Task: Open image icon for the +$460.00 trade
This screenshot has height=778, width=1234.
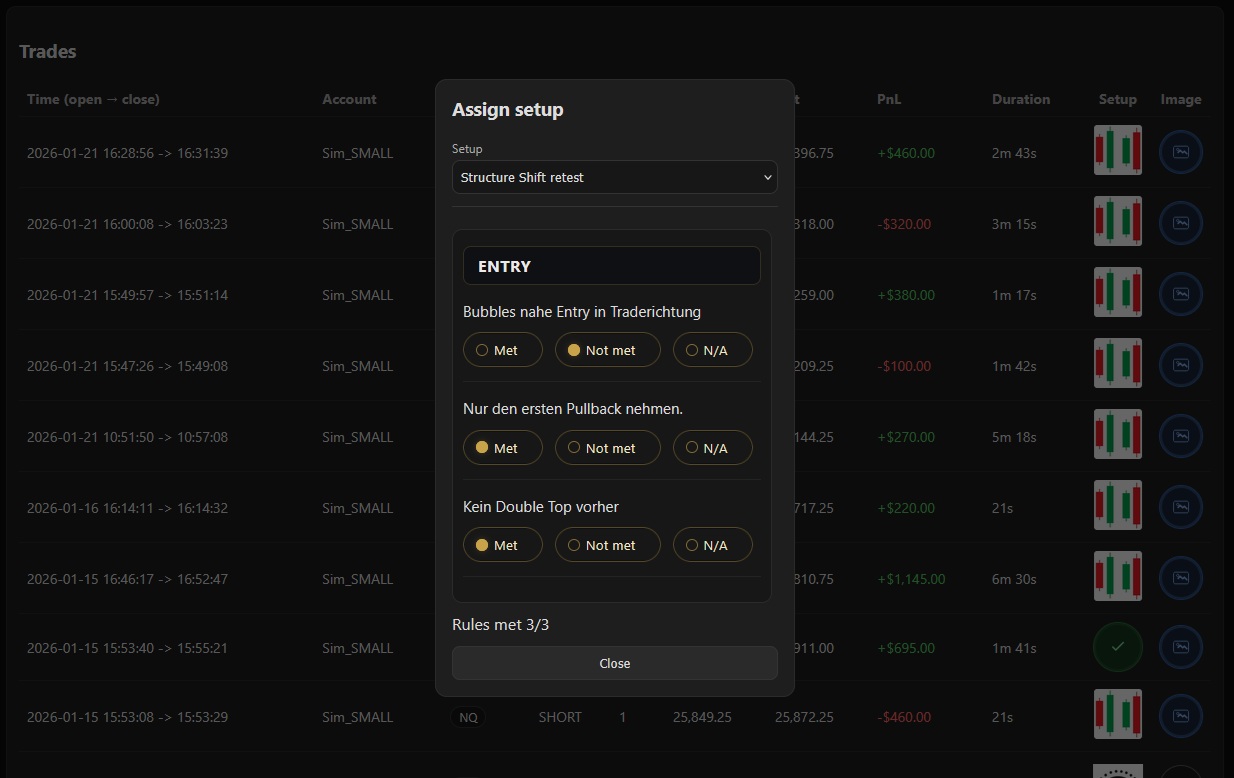Action: tap(1180, 152)
